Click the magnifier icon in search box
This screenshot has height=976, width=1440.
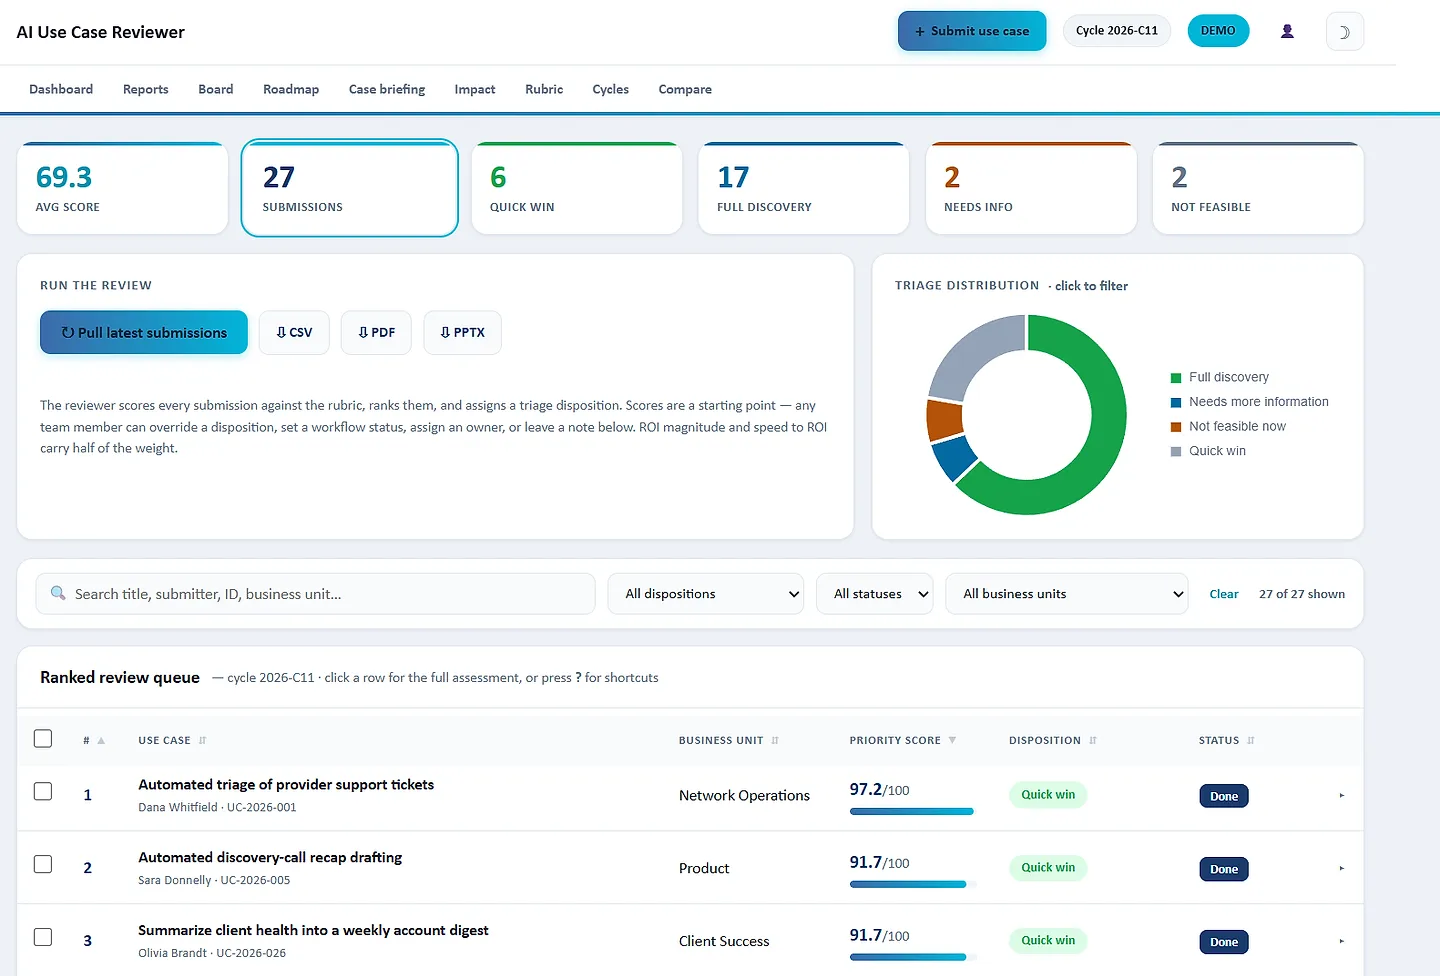click(58, 593)
